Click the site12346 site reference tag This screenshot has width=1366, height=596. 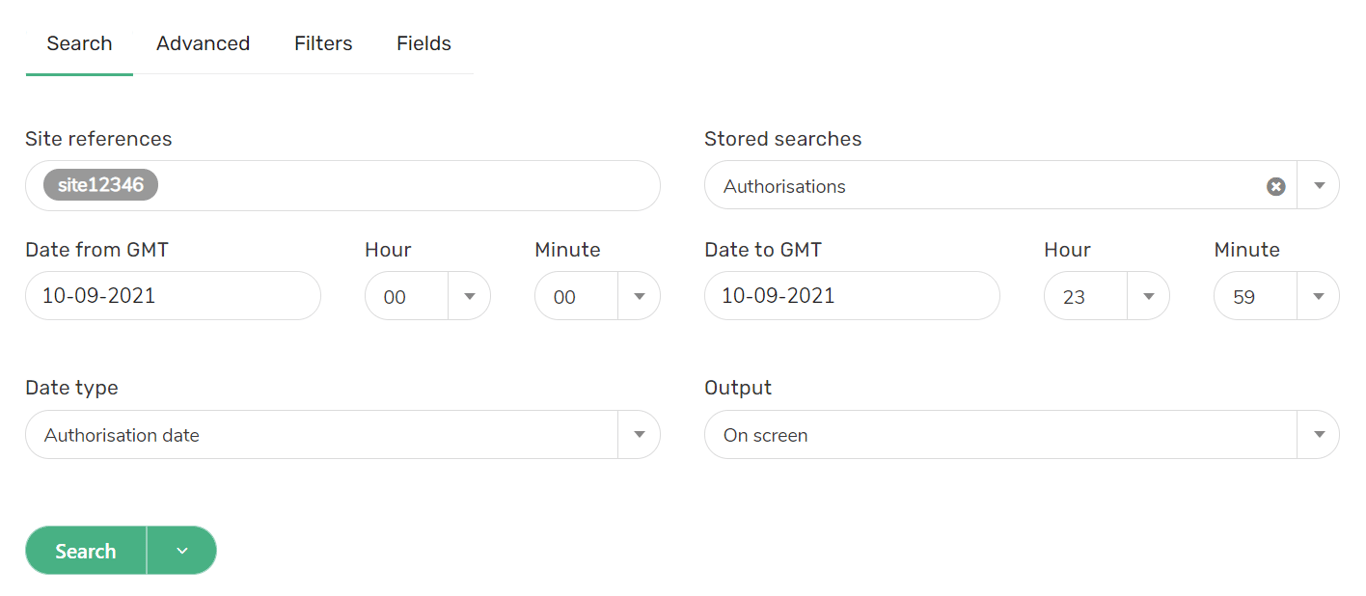101,185
